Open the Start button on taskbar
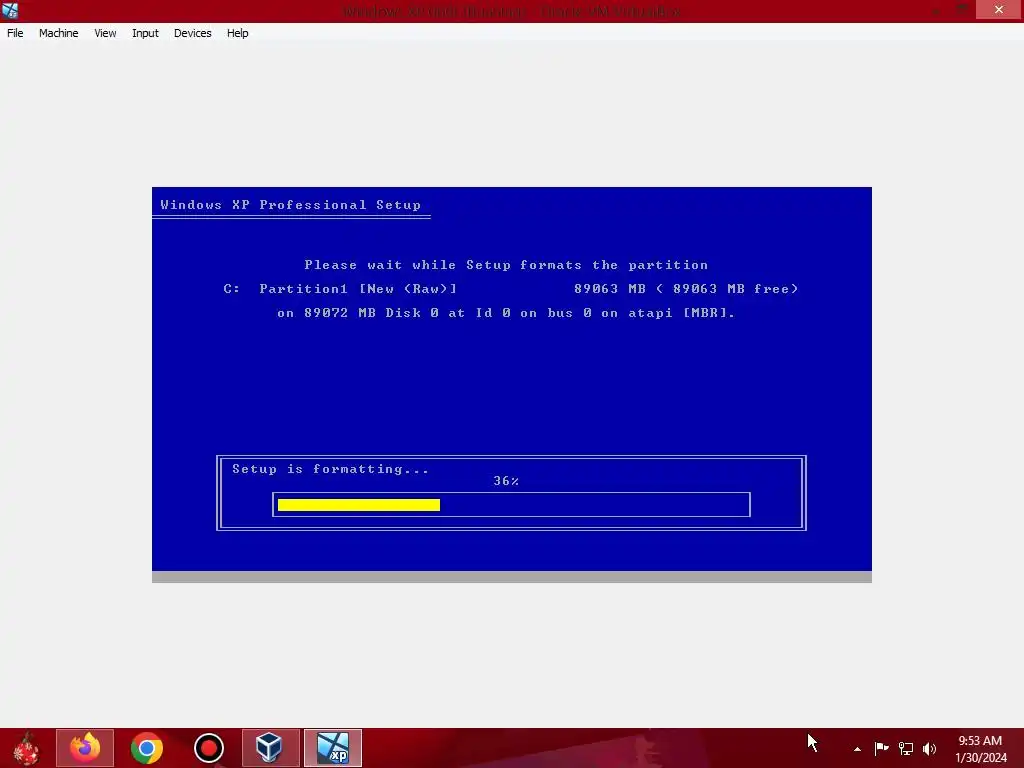 [x=27, y=748]
